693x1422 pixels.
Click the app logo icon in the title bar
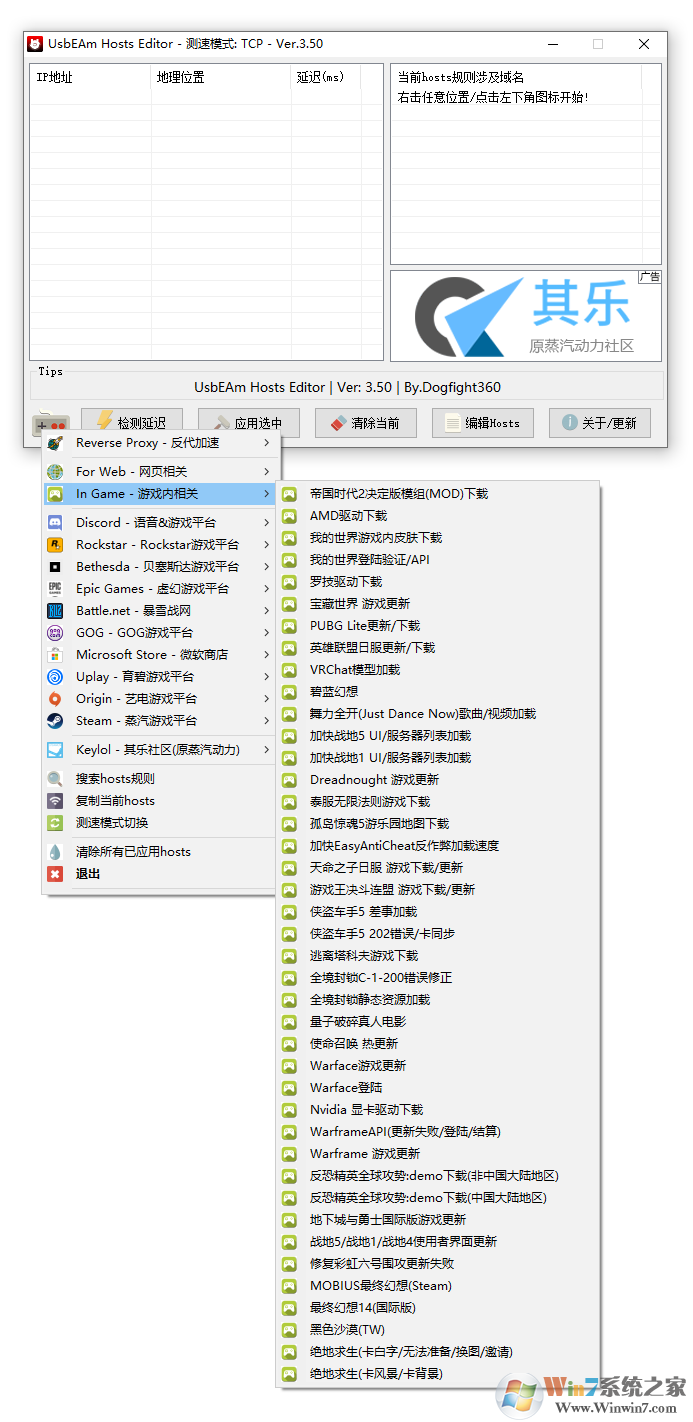click(35, 44)
